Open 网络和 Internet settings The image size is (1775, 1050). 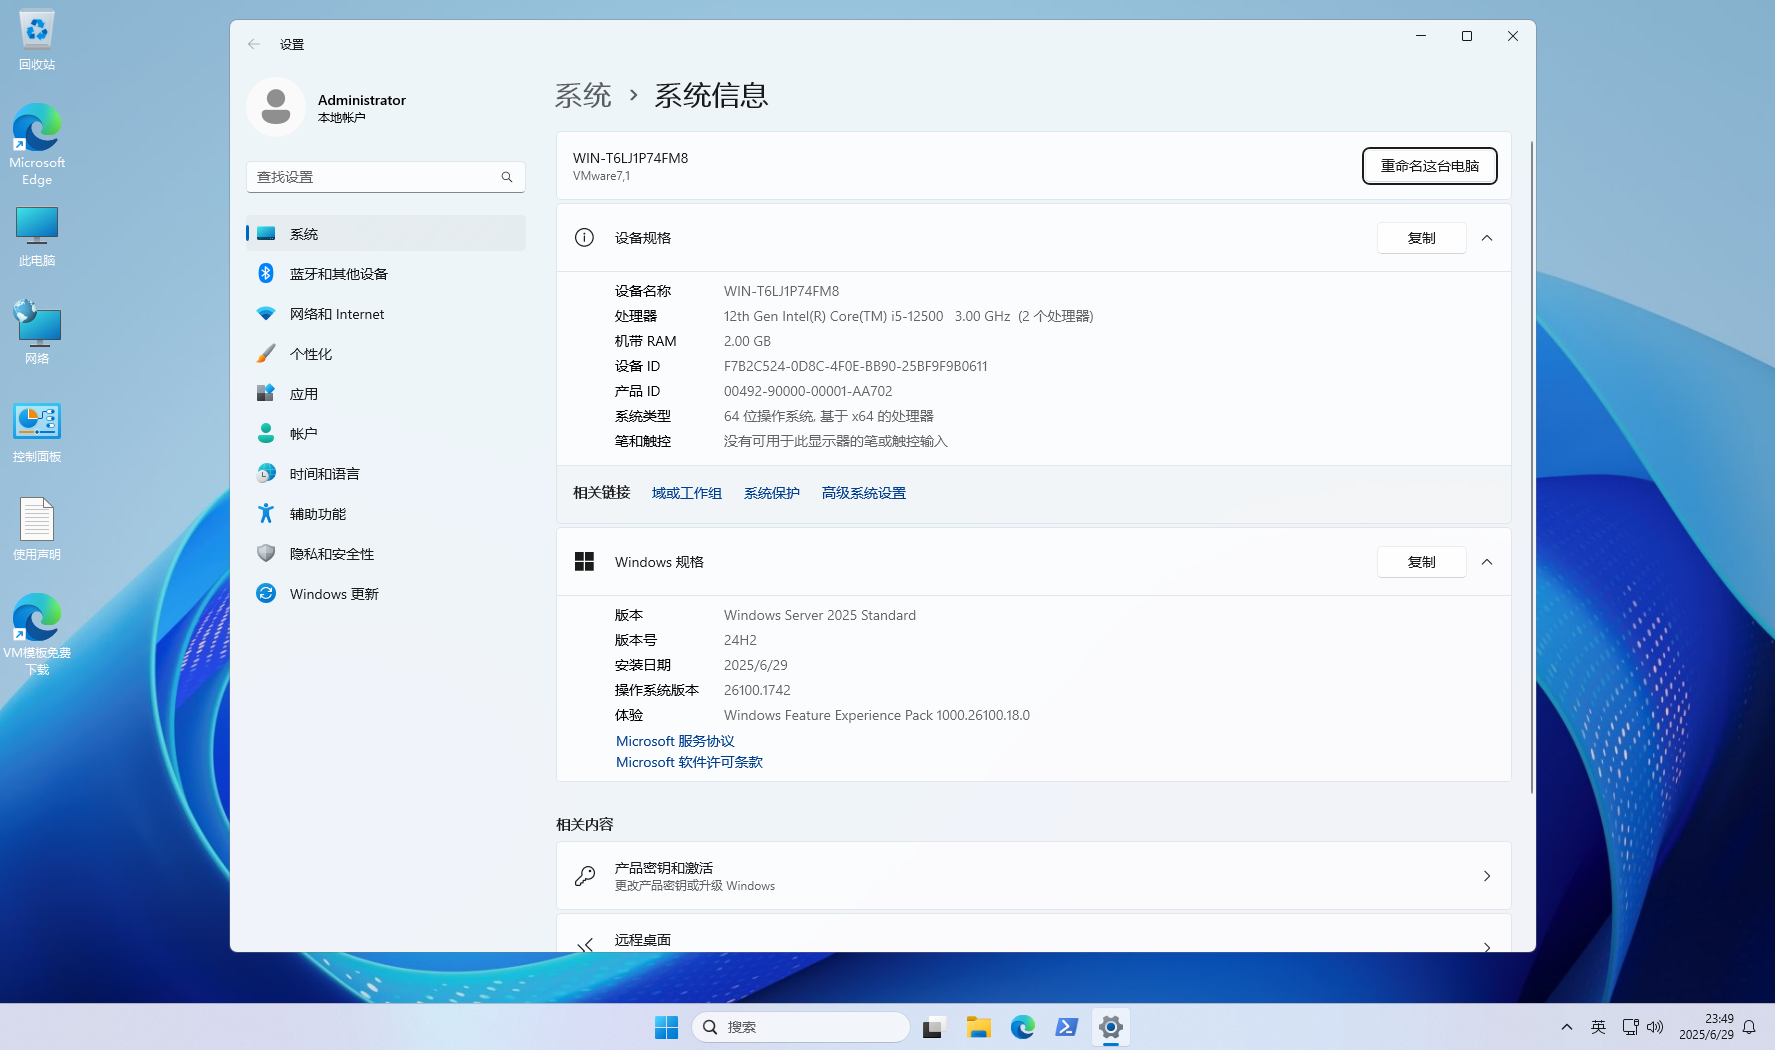click(386, 314)
